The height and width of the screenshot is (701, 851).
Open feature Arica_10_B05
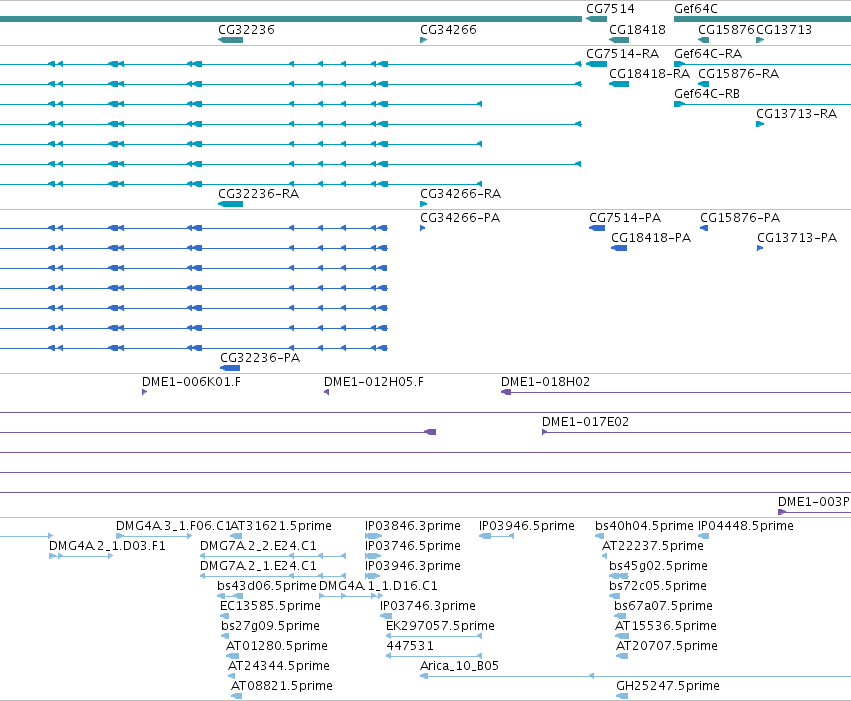point(459,667)
